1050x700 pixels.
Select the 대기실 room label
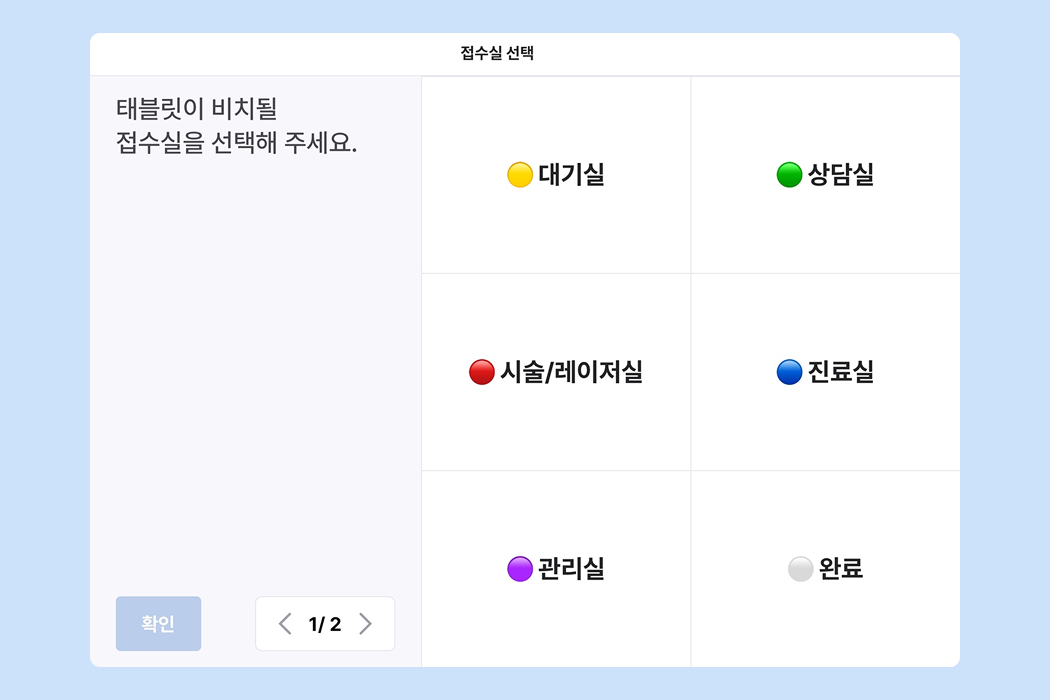pos(571,175)
